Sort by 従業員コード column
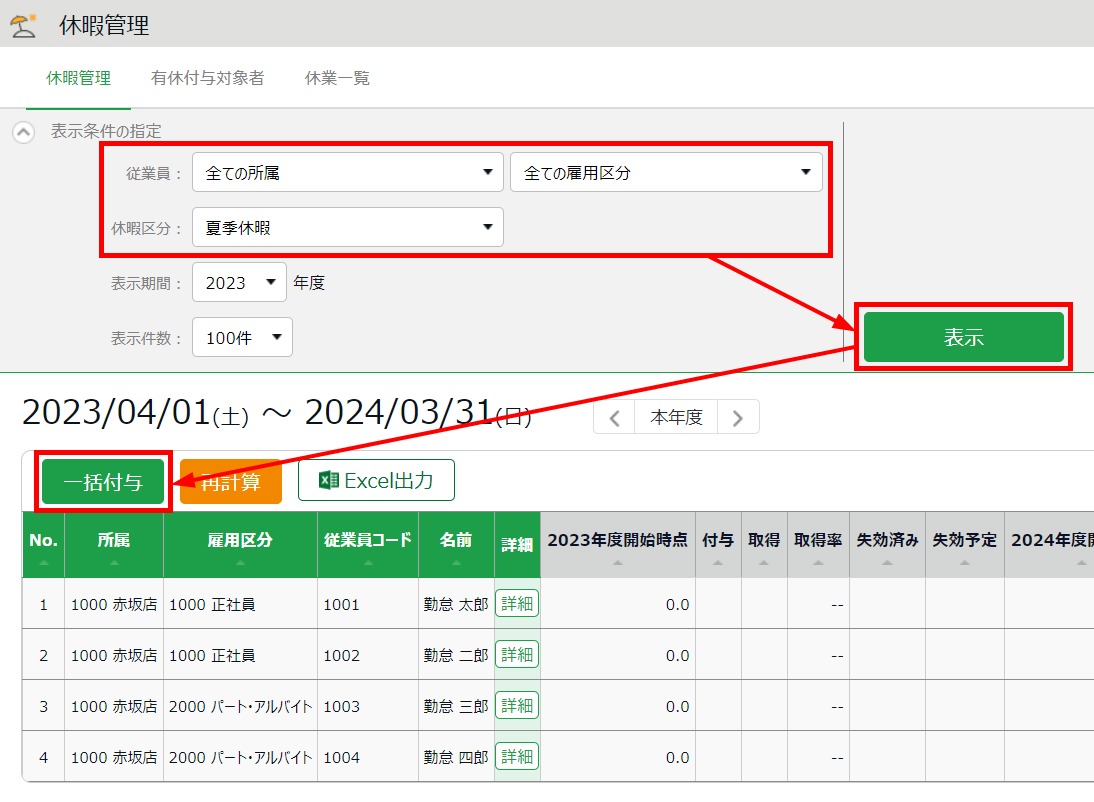The height and width of the screenshot is (802, 1094). [367, 563]
